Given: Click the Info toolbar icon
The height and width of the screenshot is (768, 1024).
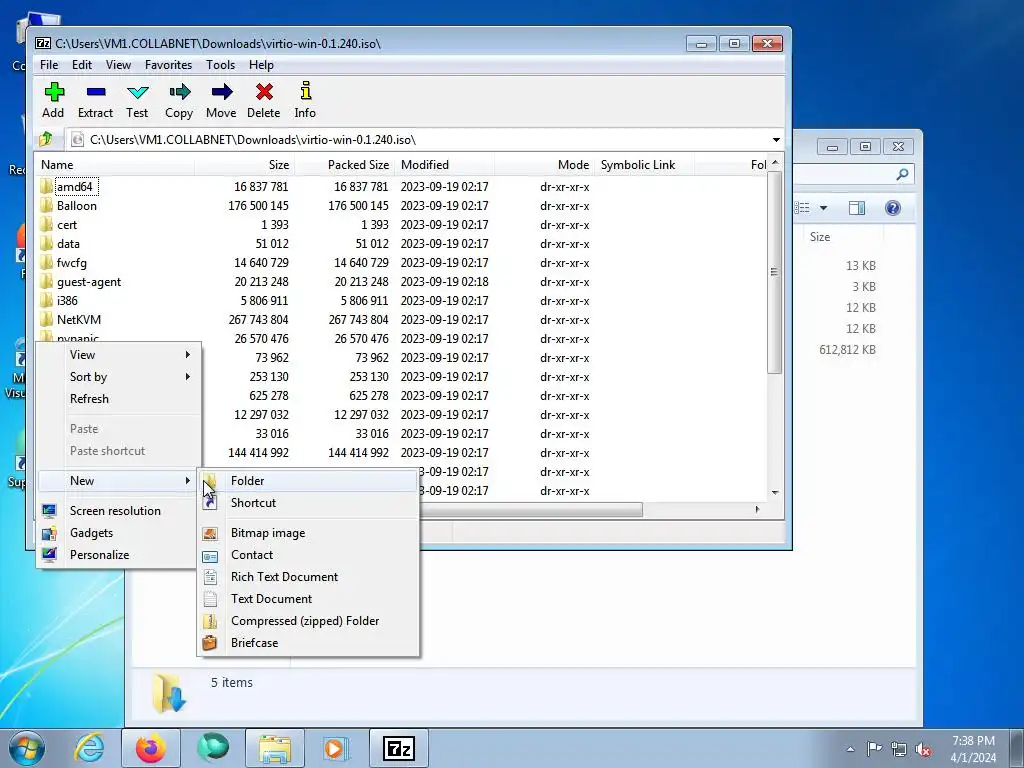Looking at the screenshot, I should [305, 91].
